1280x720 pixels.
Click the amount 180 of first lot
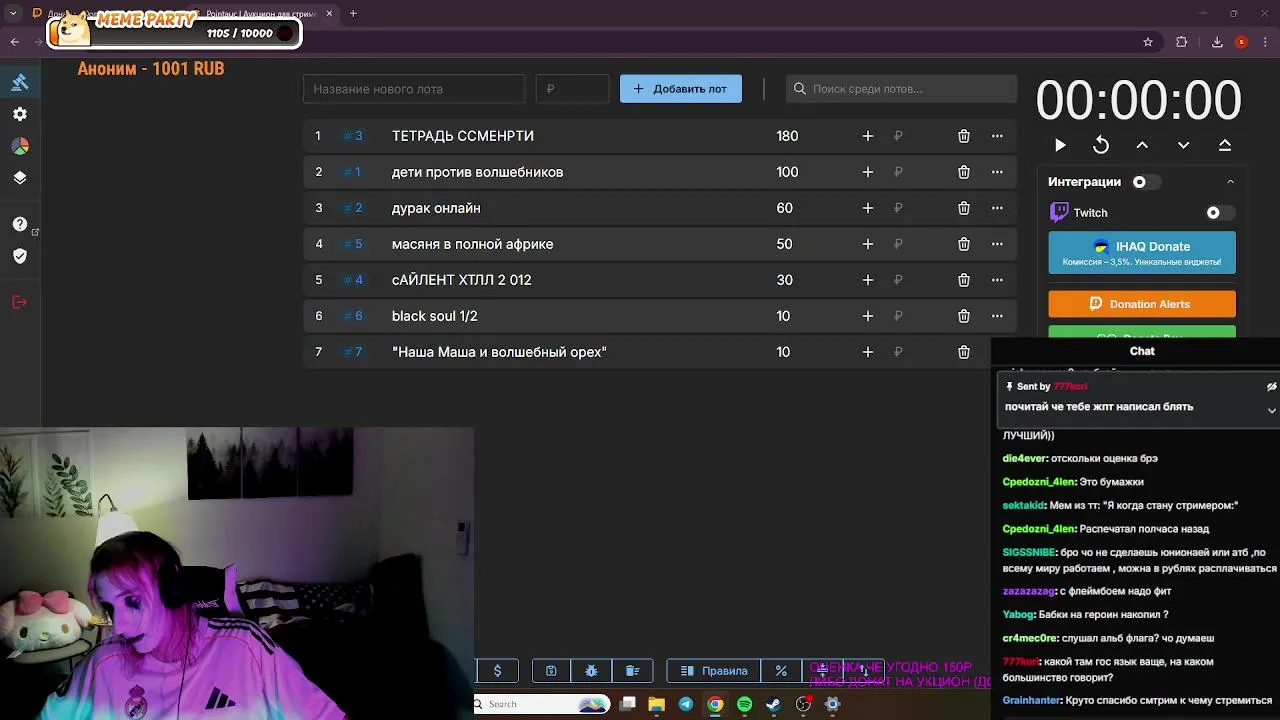[x=787, y=136]
